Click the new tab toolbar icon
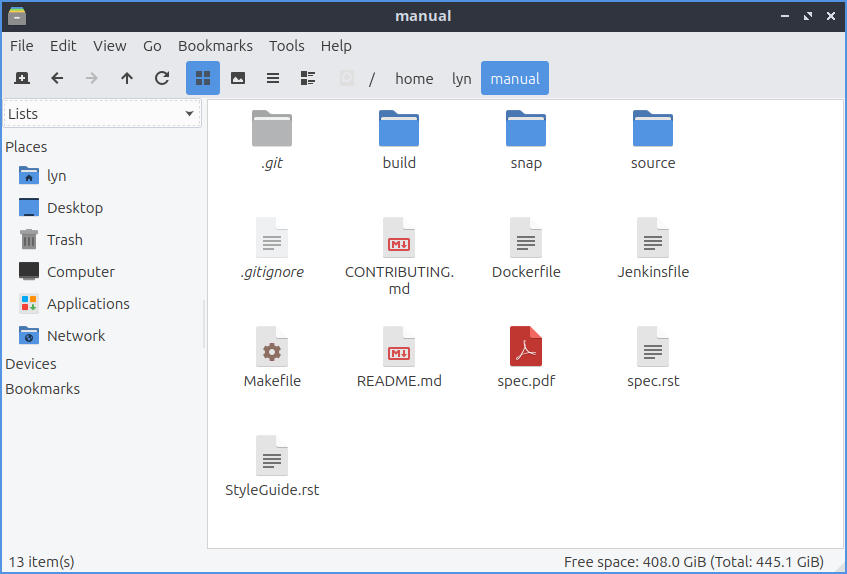 point(22,78)
